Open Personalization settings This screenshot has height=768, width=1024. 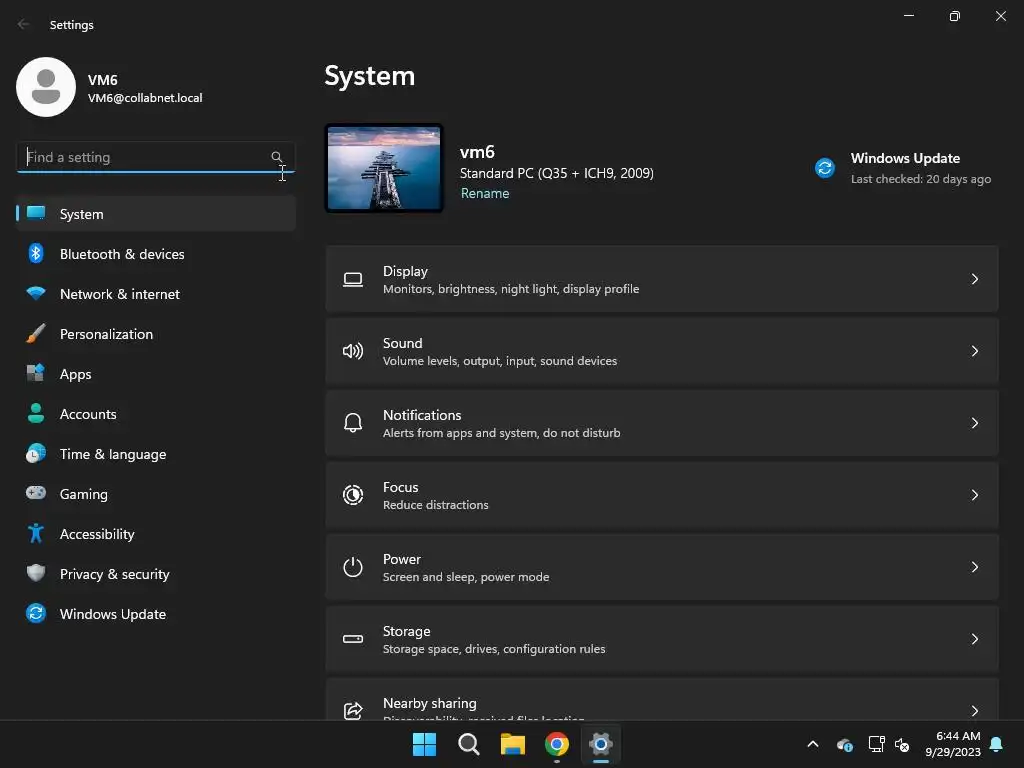(x=155, y=334)
